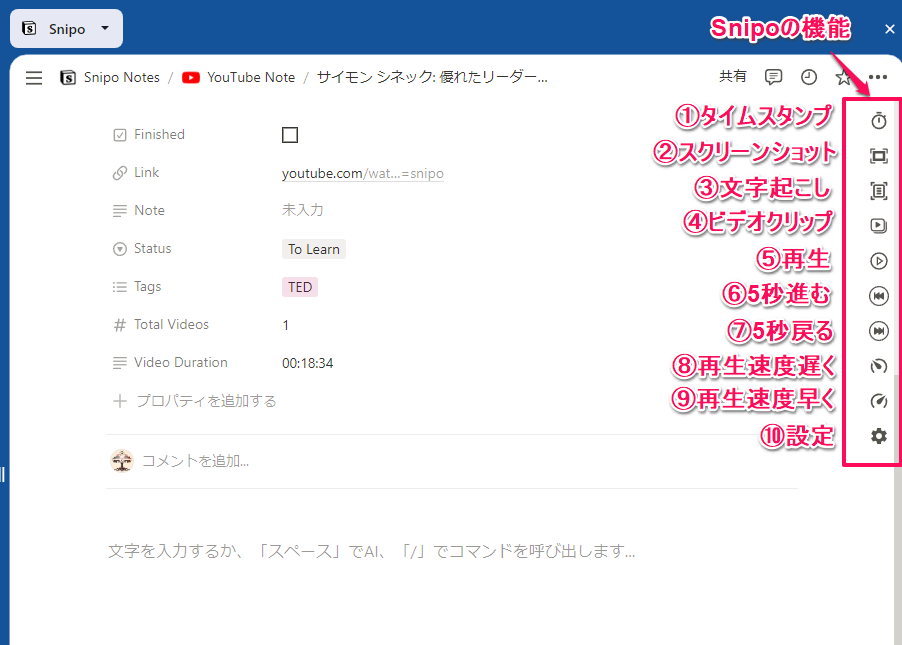Open the Snipo dropdown at top left
This screenshot has height=645, width=902.
click(66, 28)
